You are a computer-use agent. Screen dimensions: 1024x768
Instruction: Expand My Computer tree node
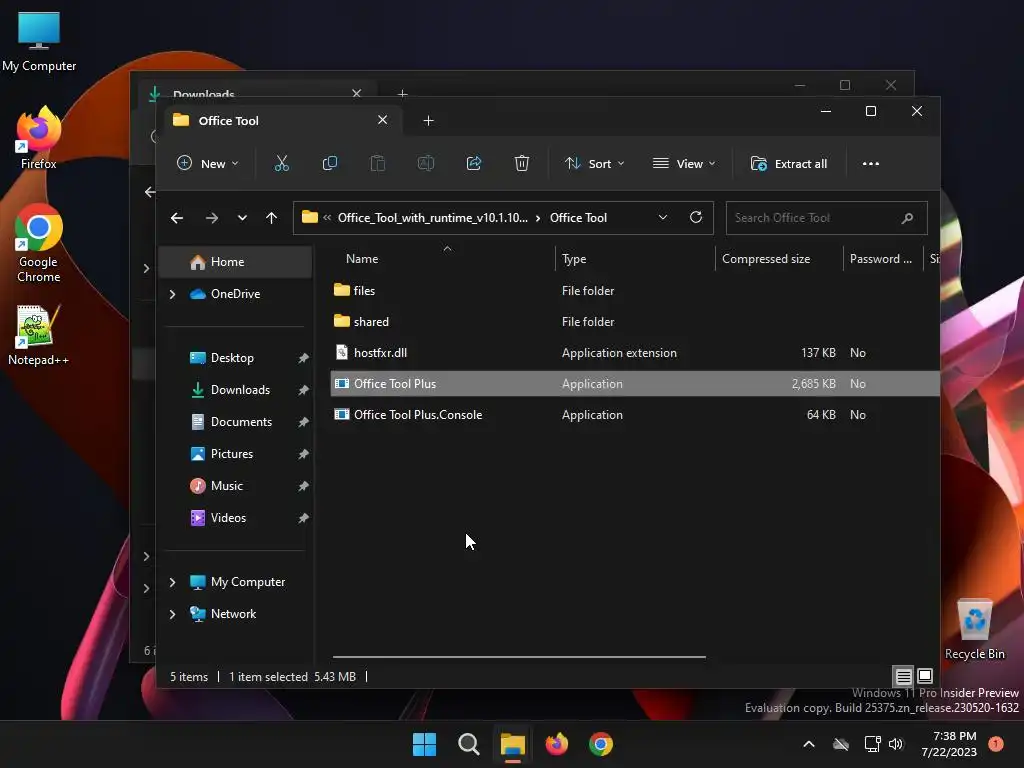click(172, 582)
